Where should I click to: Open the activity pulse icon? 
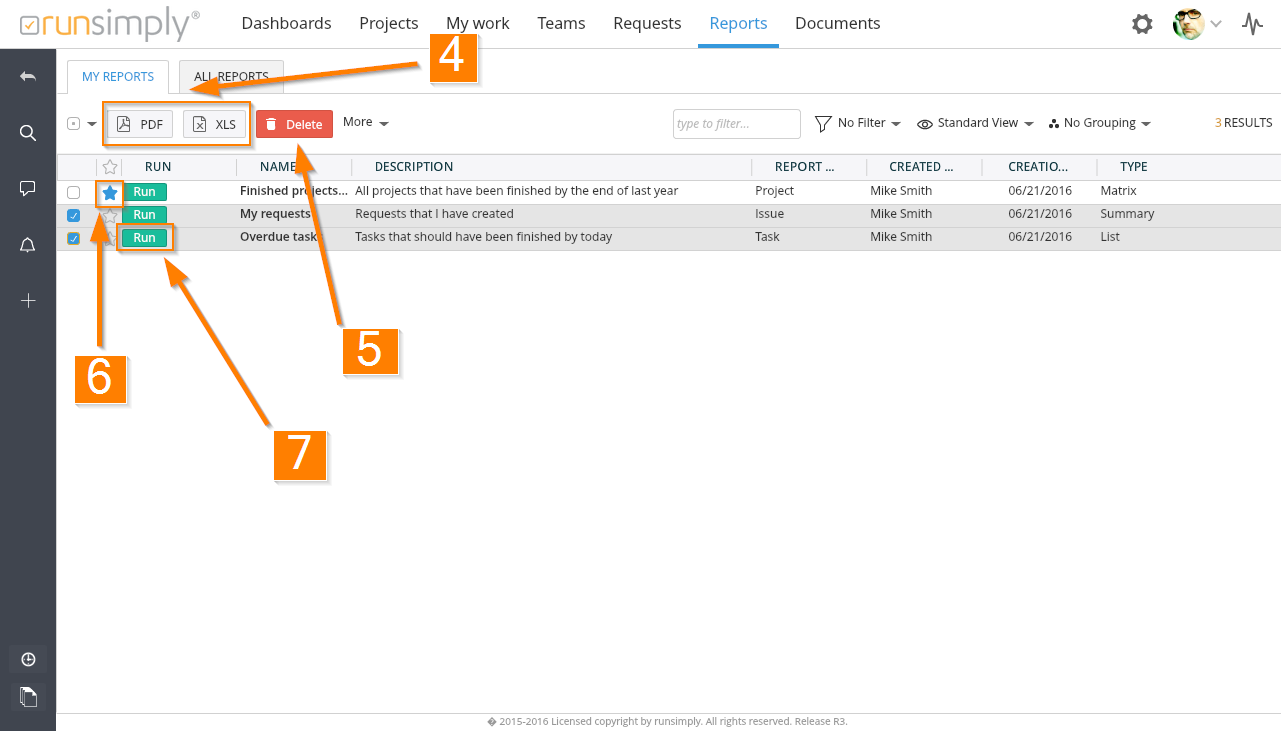(x=1252, y=24)
